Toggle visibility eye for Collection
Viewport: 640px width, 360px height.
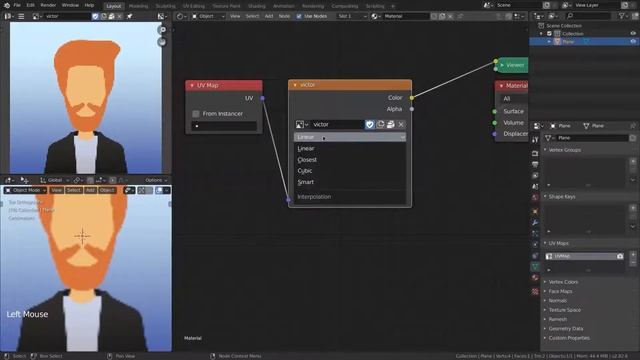633,33
